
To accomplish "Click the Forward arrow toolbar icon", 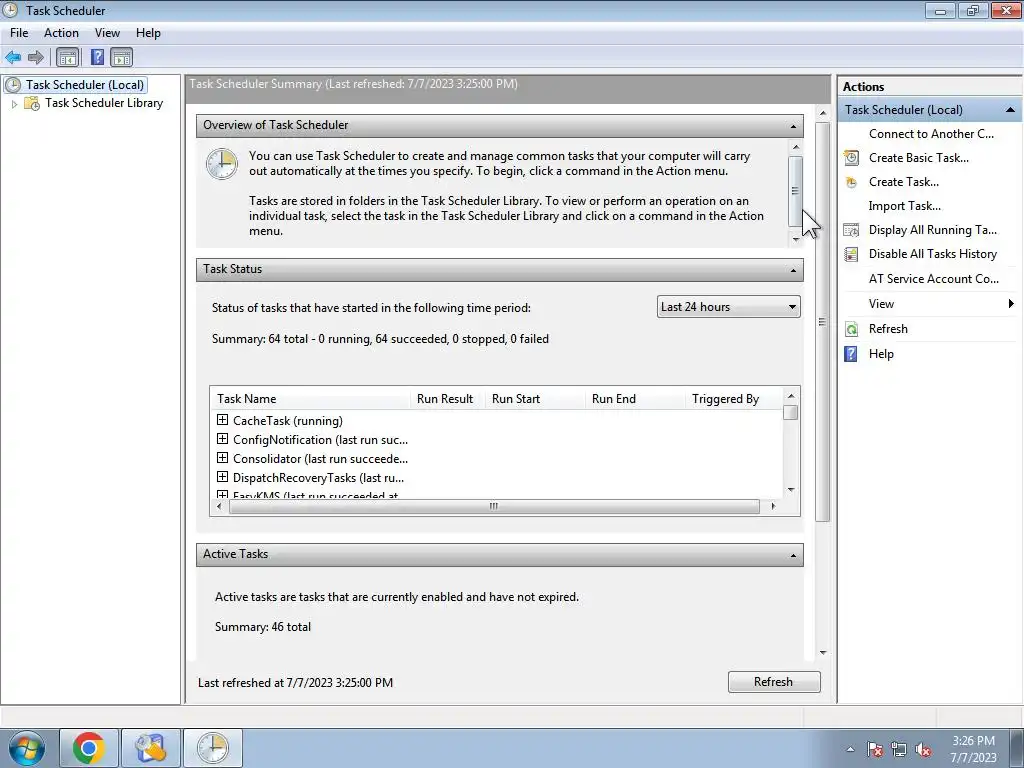I will point(36,57).
